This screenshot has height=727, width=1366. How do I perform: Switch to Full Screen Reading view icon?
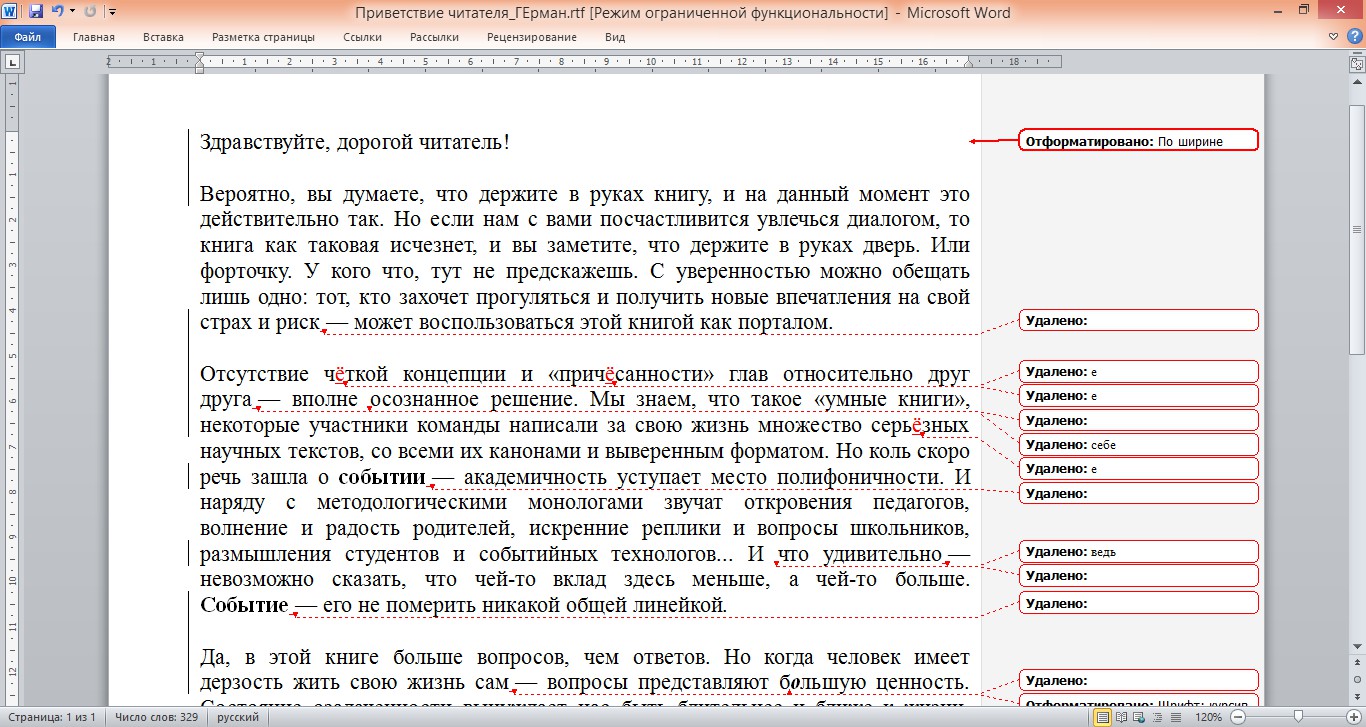pyautogui.click(x=1121, y=717)
